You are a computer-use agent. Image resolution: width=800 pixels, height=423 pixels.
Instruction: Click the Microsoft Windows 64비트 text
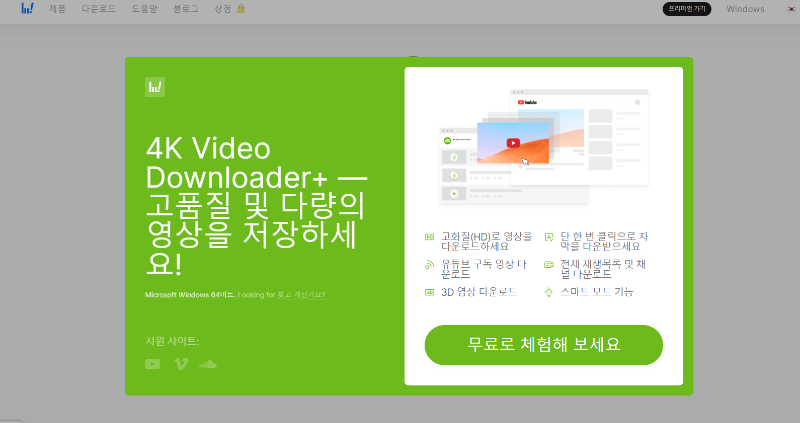point(190,294)
